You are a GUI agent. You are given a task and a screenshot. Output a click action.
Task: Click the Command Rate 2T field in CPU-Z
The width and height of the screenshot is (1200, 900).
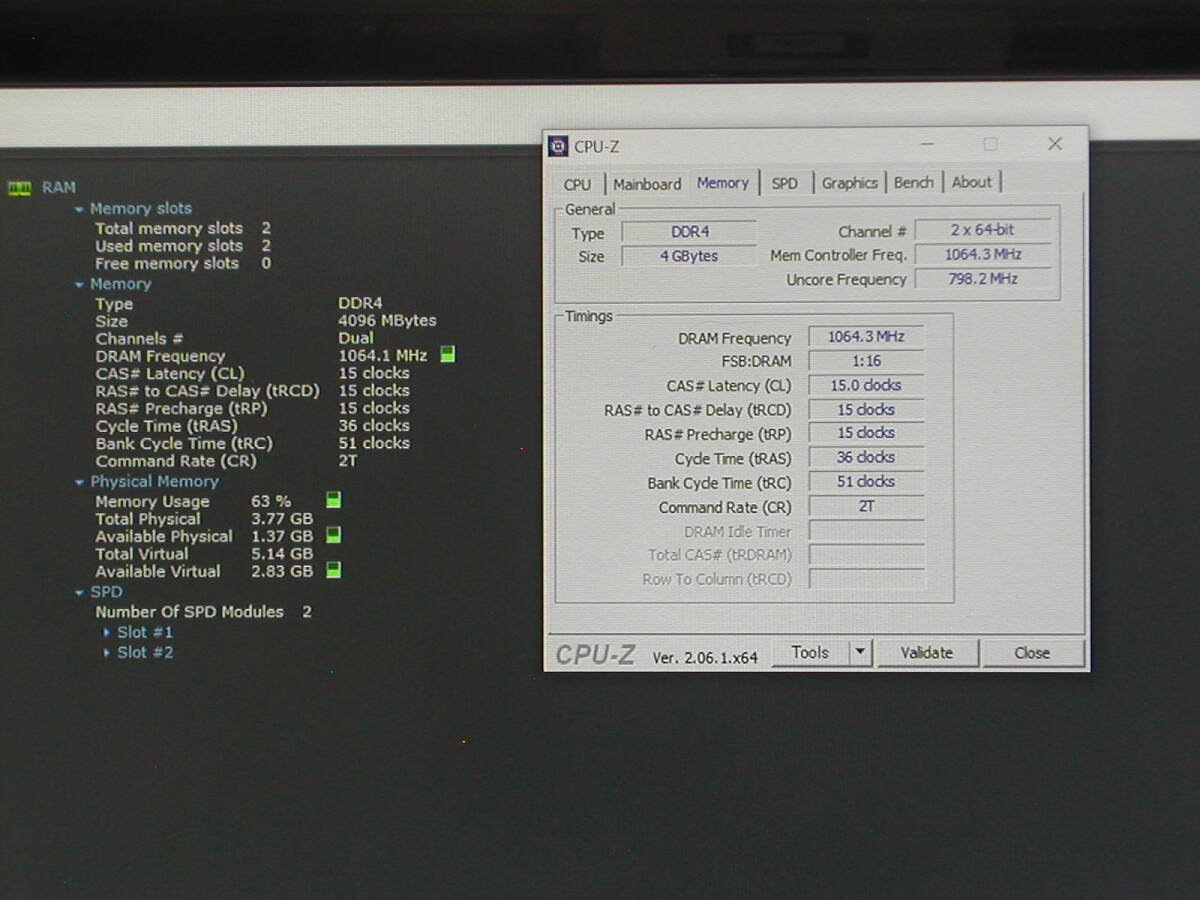[x=866, y=506]
